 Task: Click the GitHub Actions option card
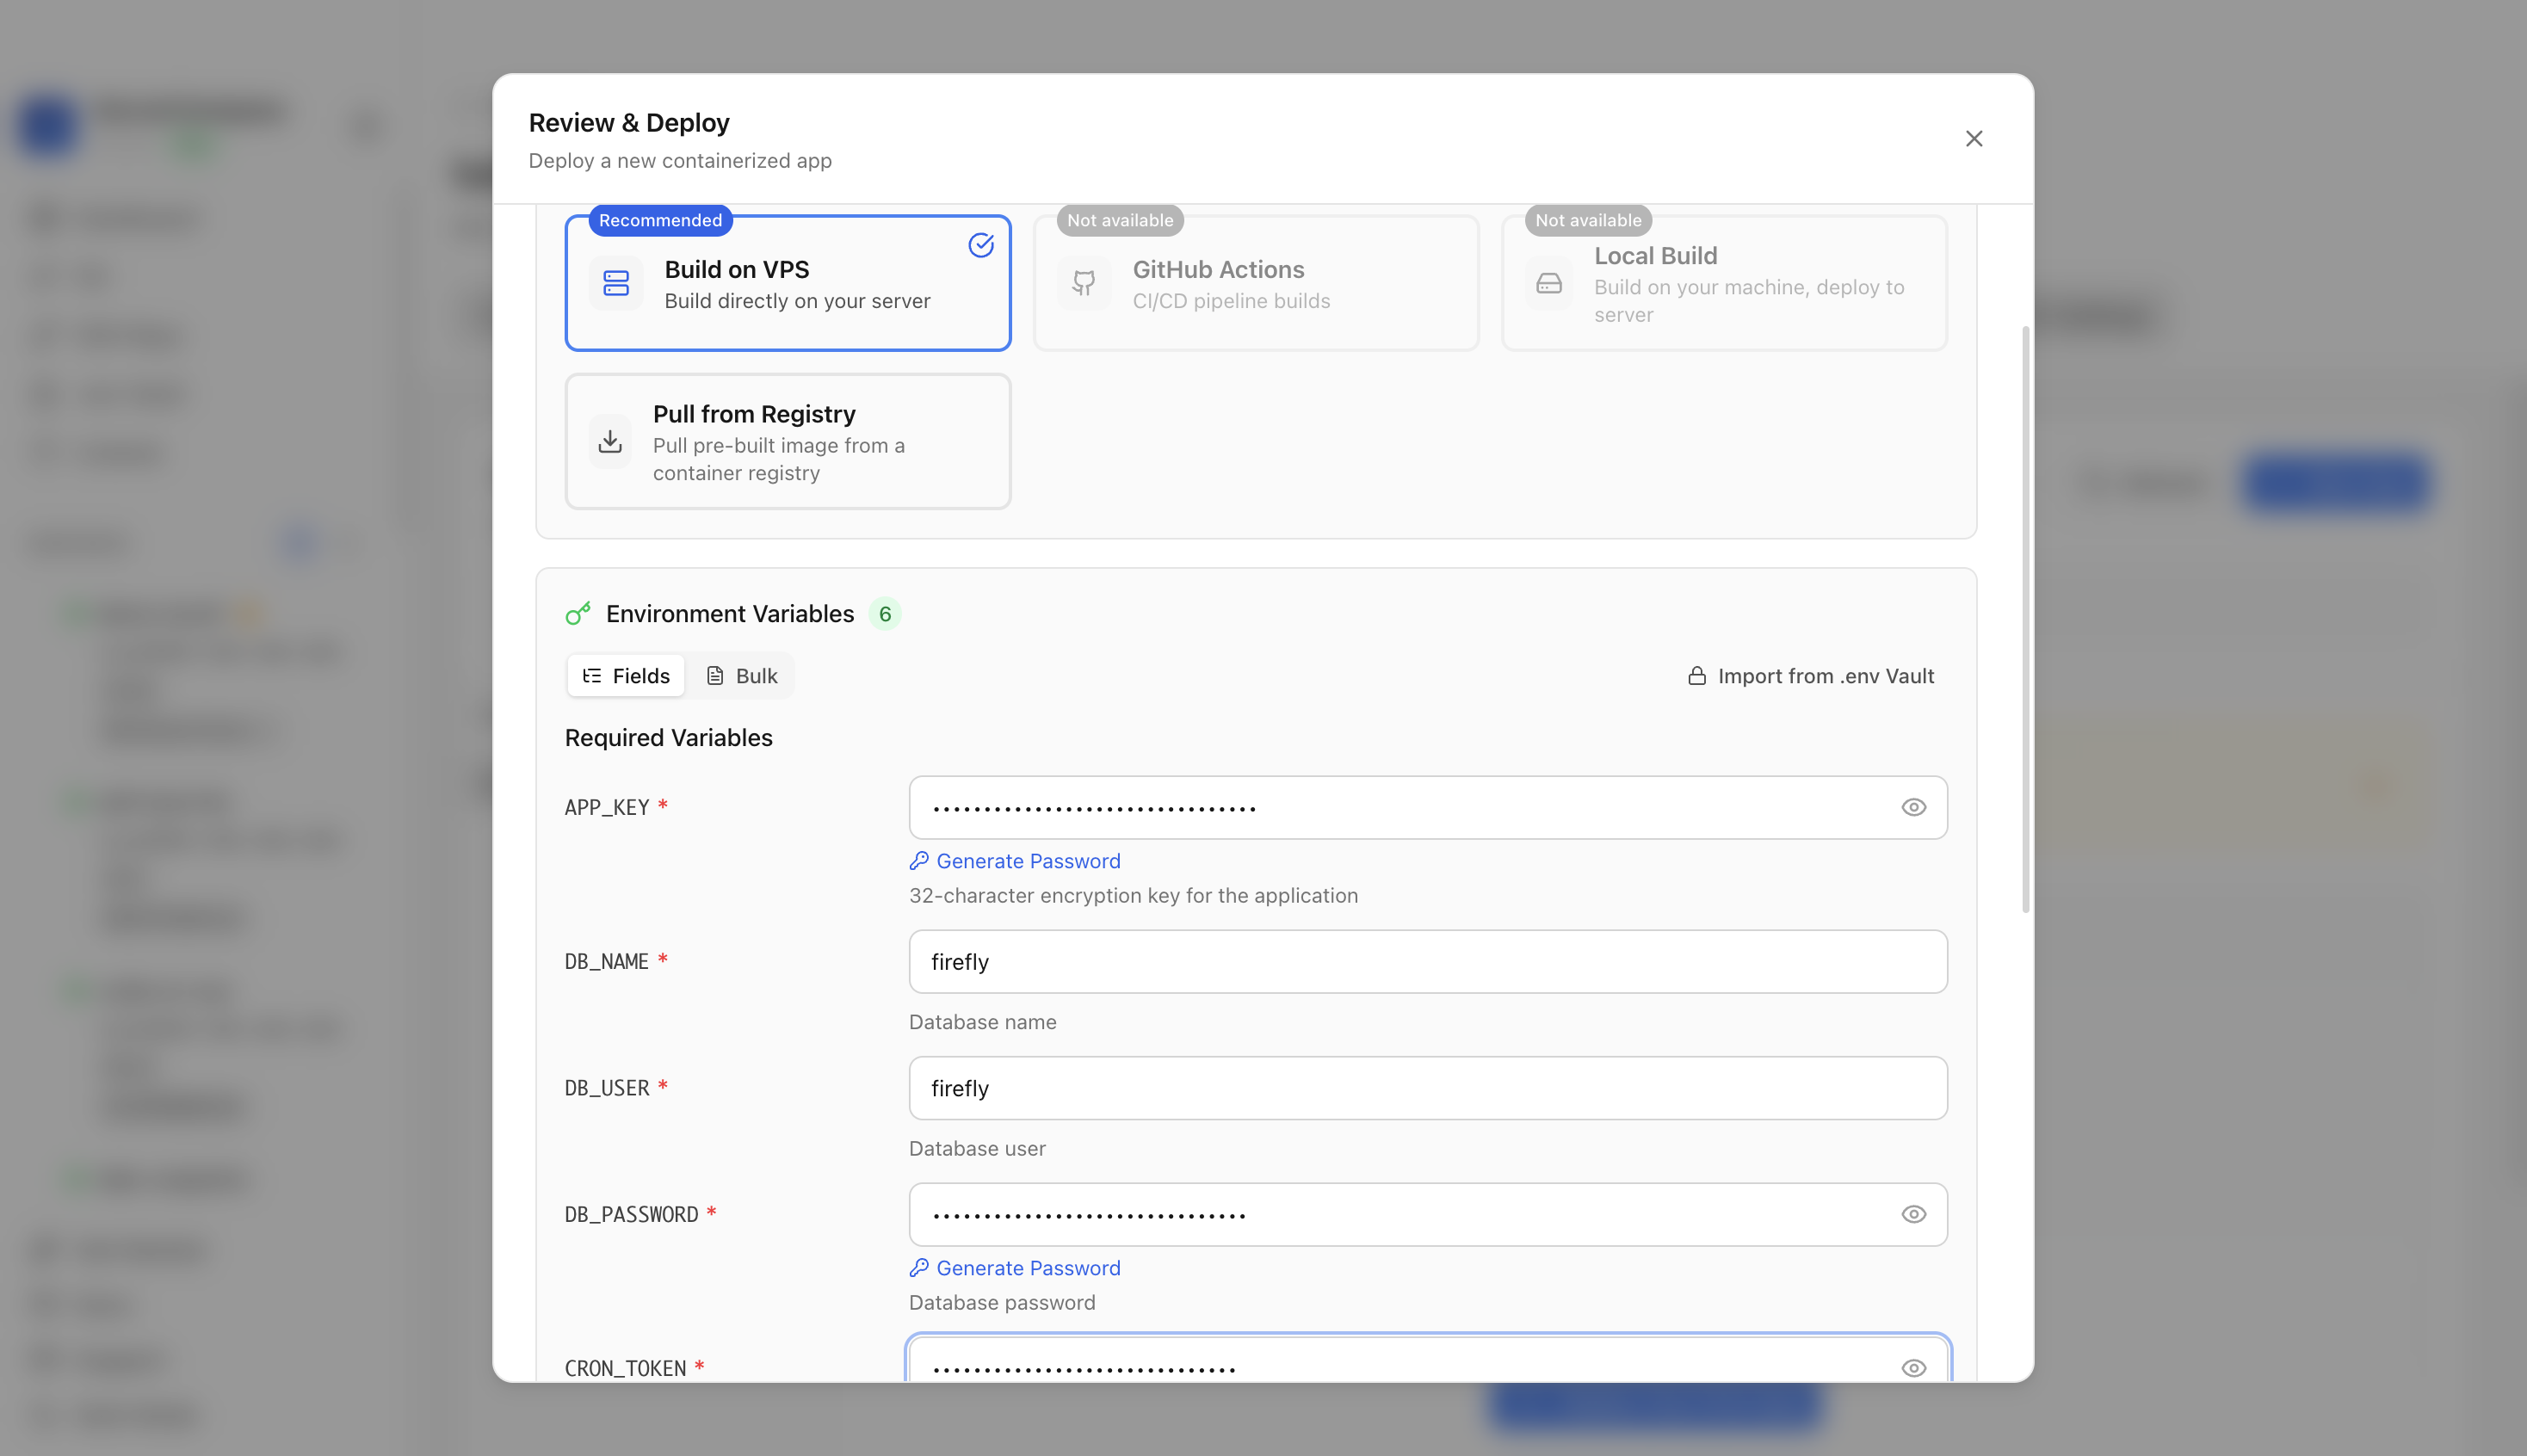pos(1256,283)
